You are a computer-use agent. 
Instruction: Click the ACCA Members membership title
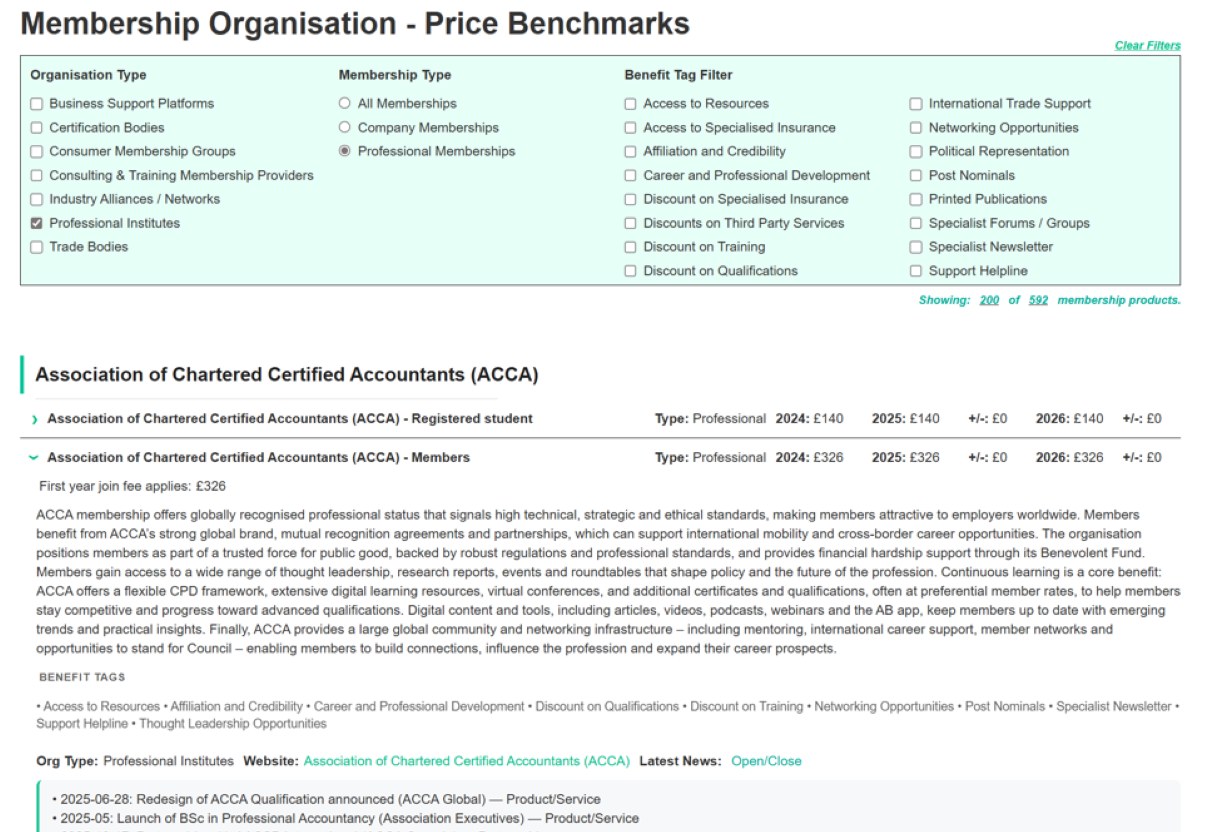258,458
